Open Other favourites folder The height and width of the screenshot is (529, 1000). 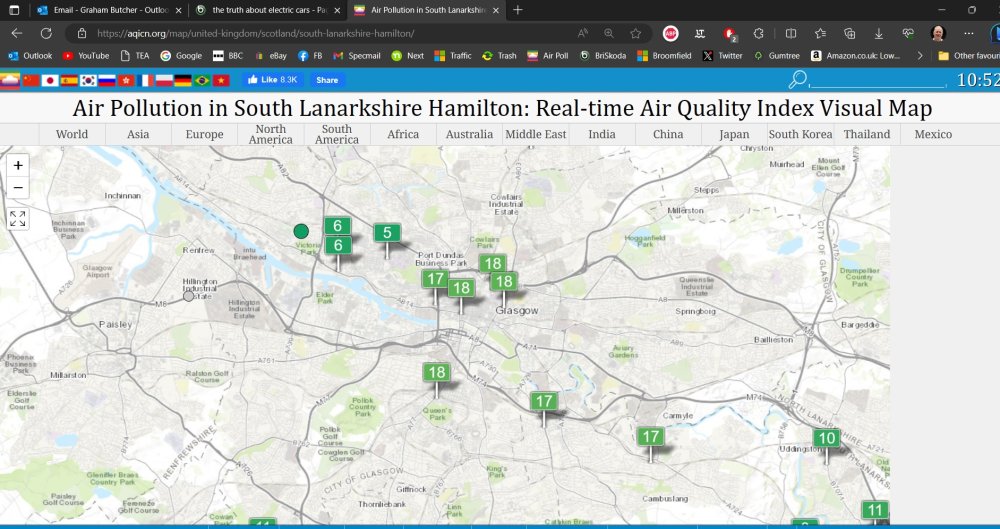point(968,56)
